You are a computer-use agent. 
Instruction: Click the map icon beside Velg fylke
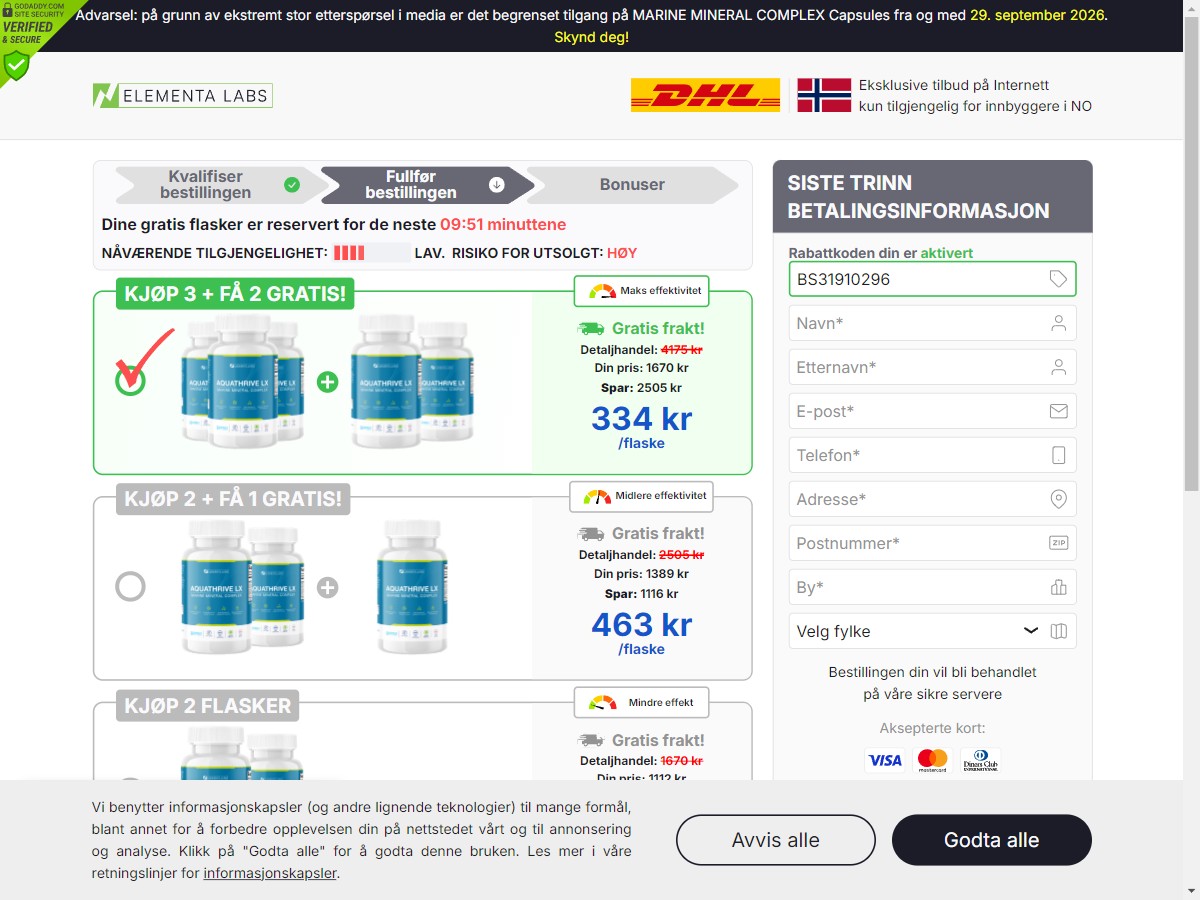coord(1059,631)
